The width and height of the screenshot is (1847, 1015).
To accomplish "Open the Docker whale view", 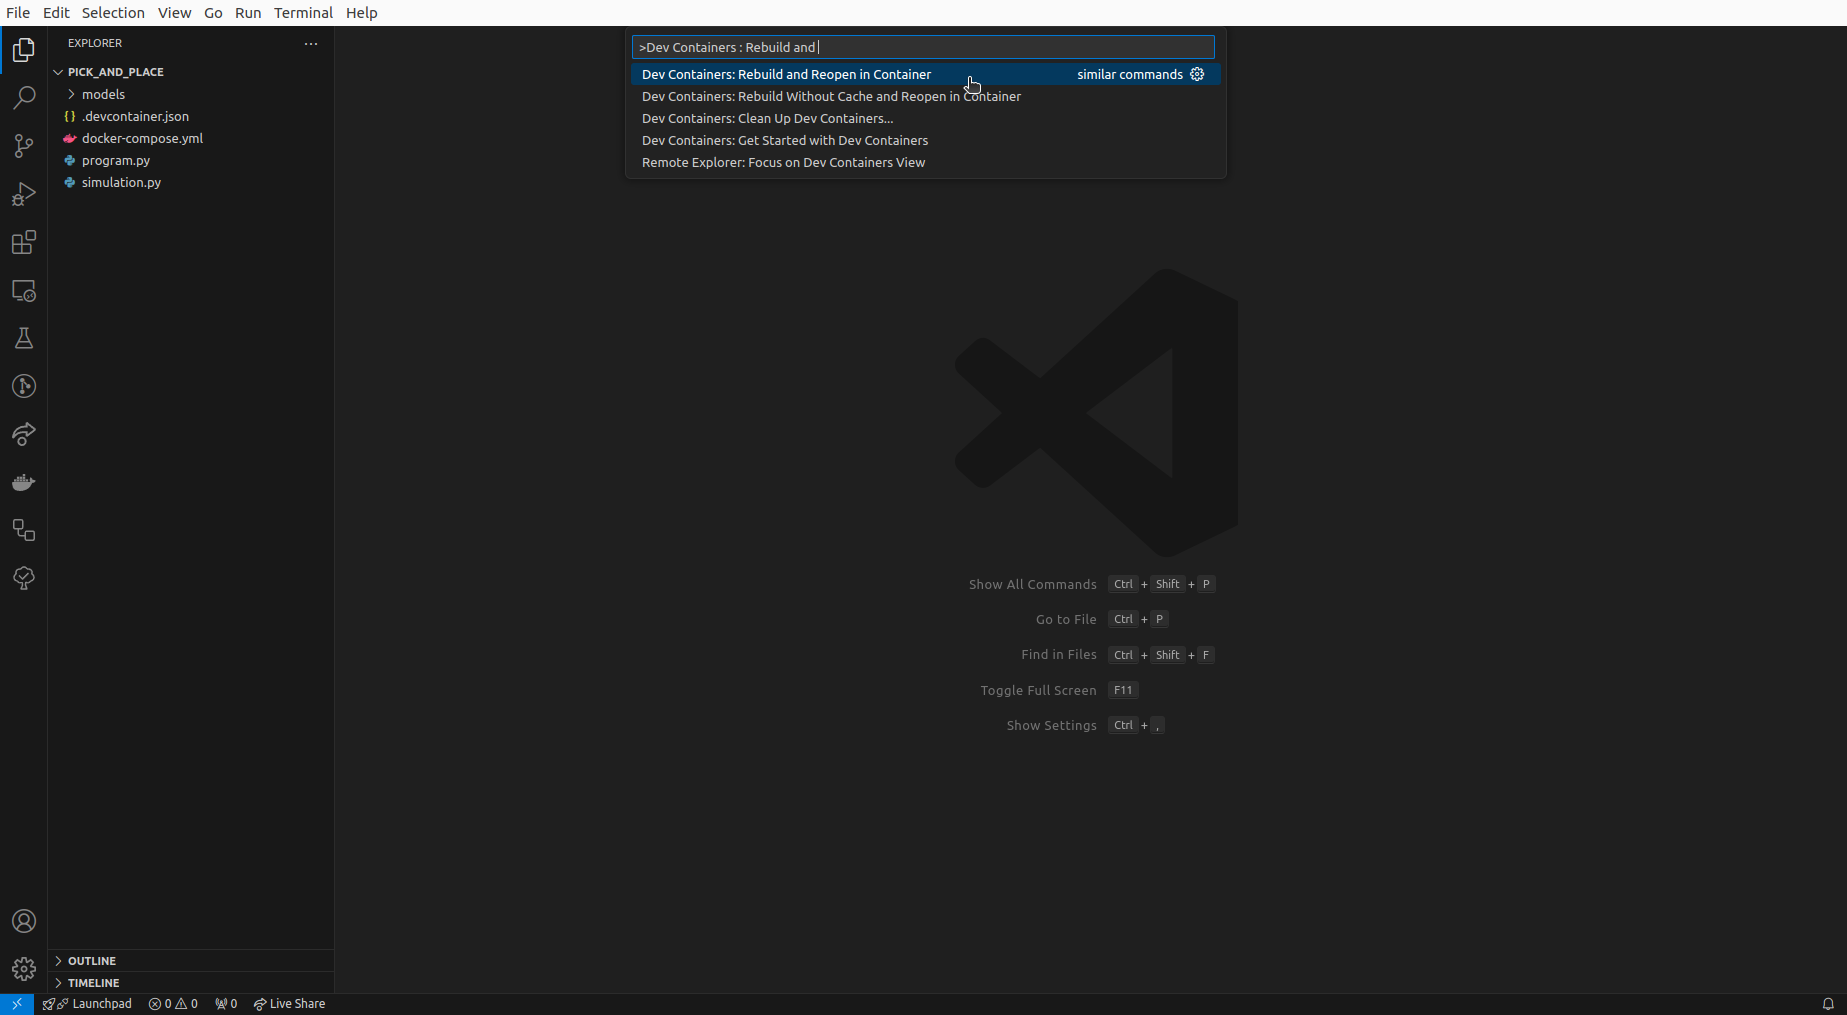I will click(24, 482).
